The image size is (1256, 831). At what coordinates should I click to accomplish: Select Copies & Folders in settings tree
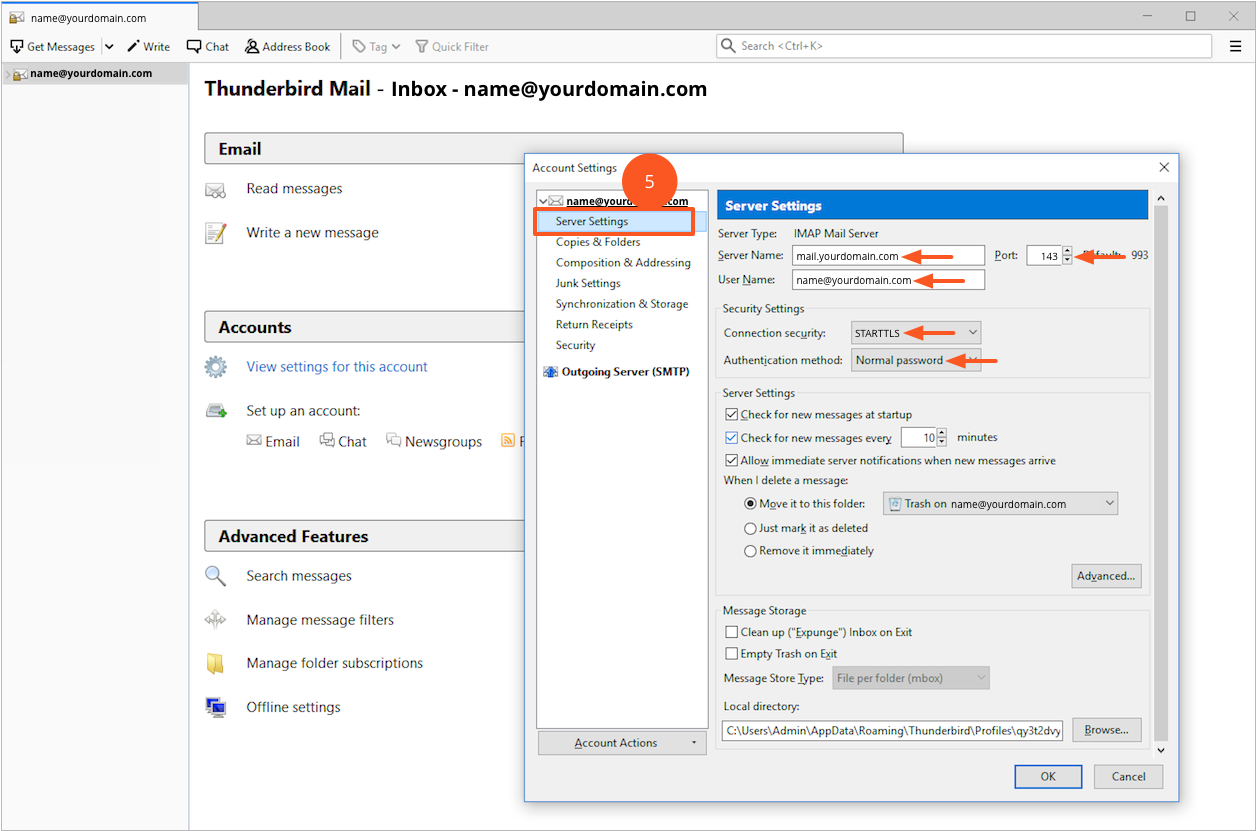(598, 242)
